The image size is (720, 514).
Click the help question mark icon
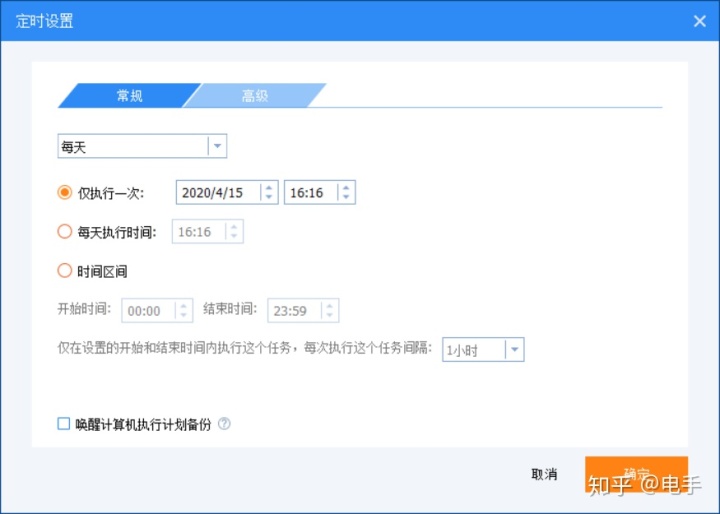(x=224, y=424)
